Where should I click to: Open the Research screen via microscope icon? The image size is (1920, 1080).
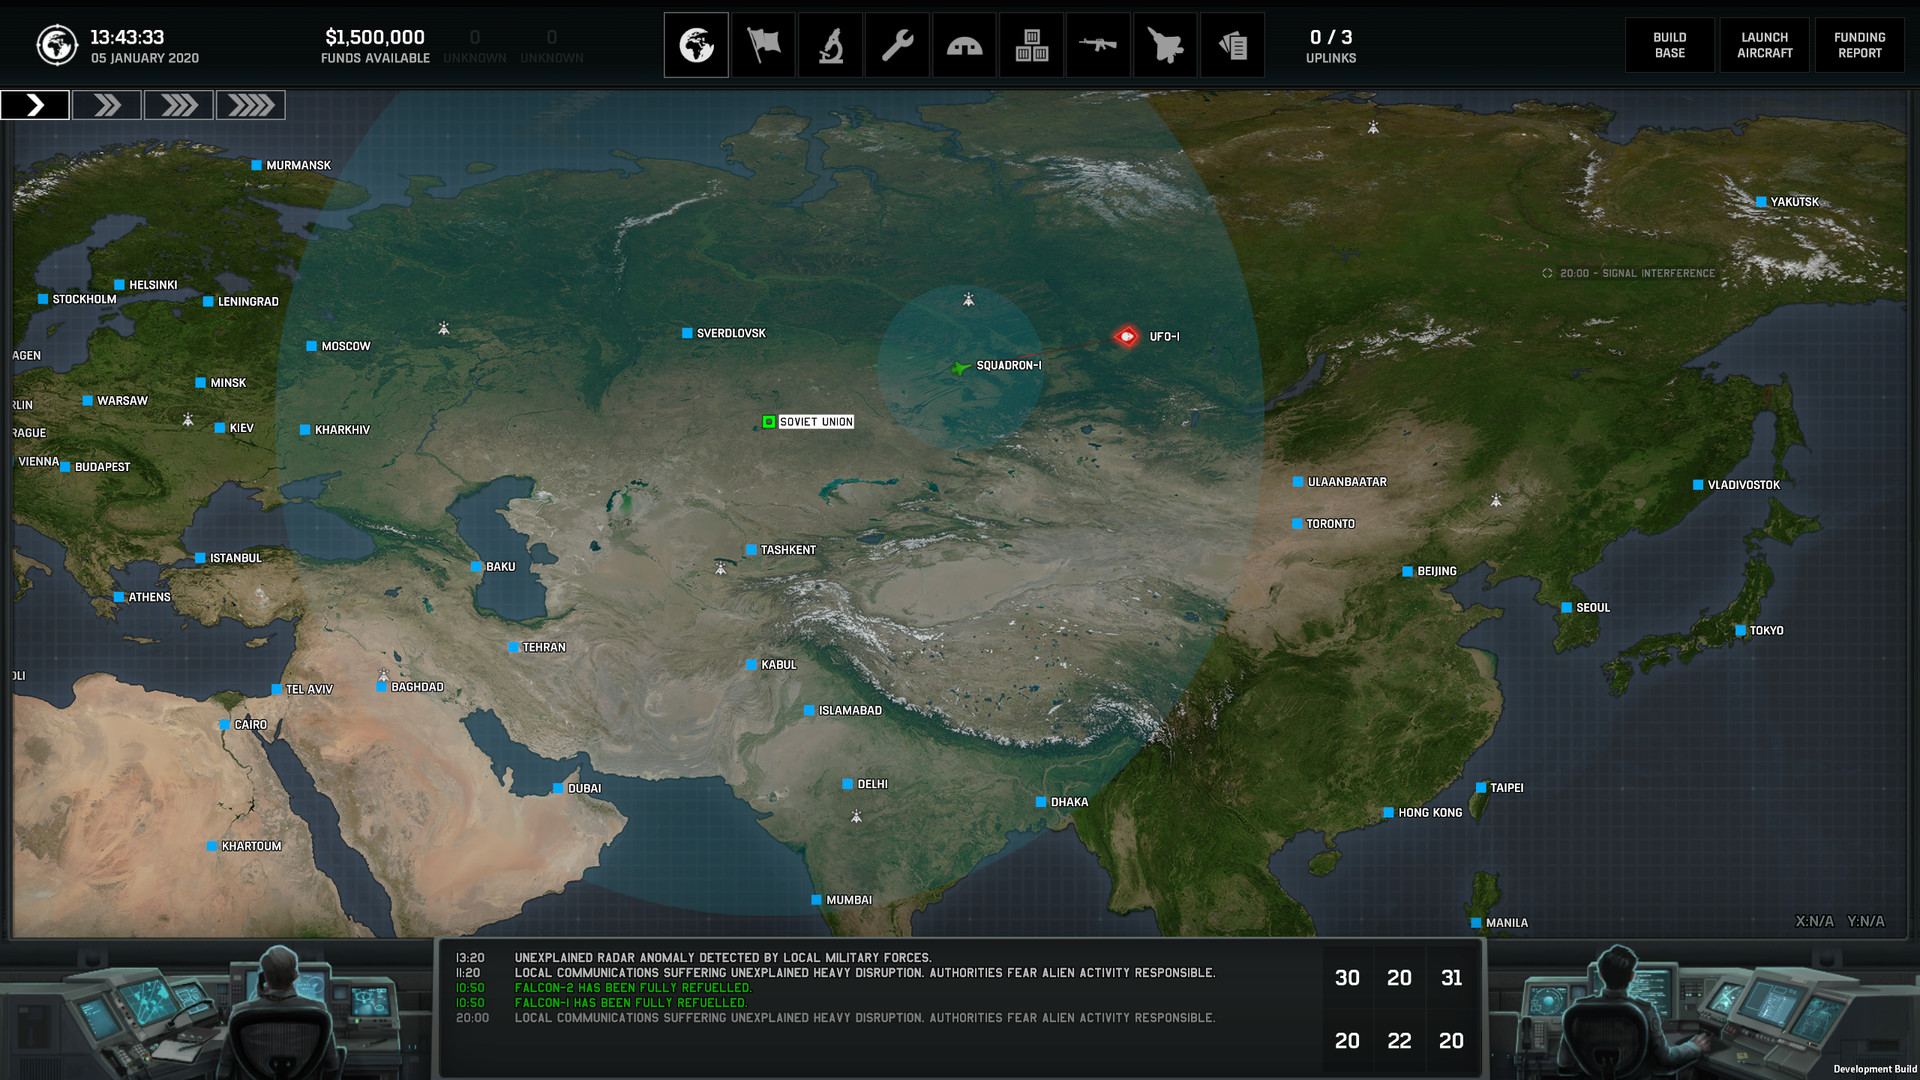(830, 44)
